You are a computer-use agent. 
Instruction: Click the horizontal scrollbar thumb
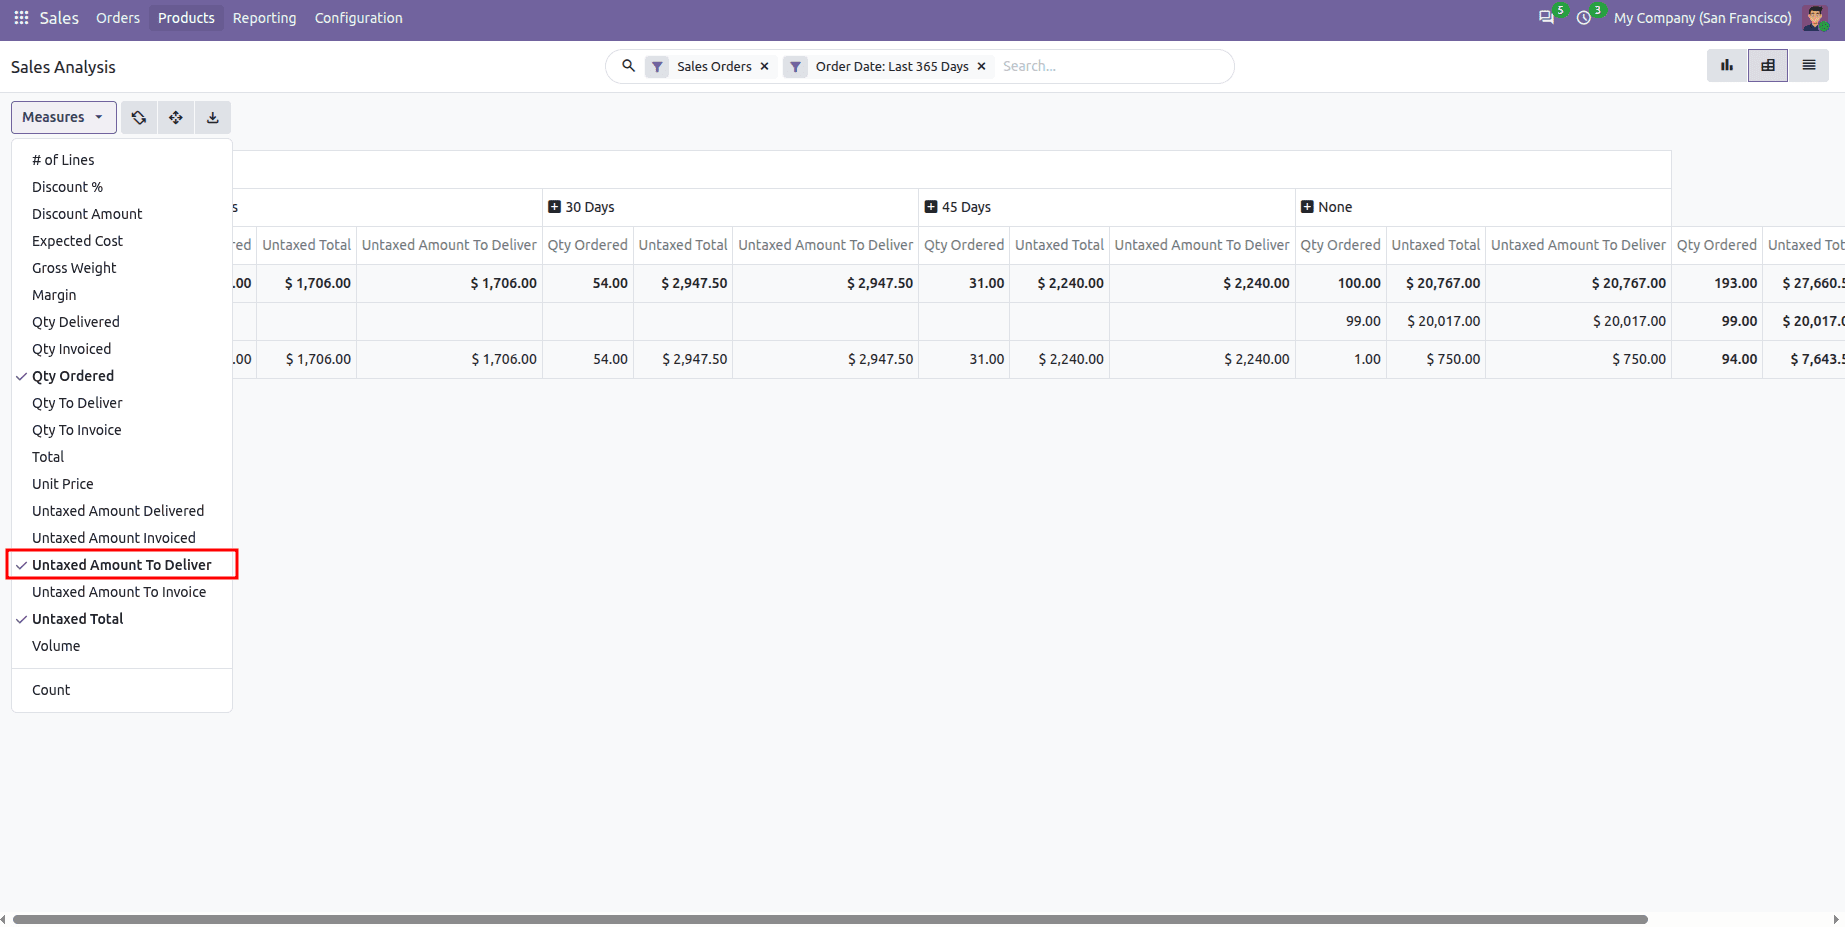click(x=830, y=919)
